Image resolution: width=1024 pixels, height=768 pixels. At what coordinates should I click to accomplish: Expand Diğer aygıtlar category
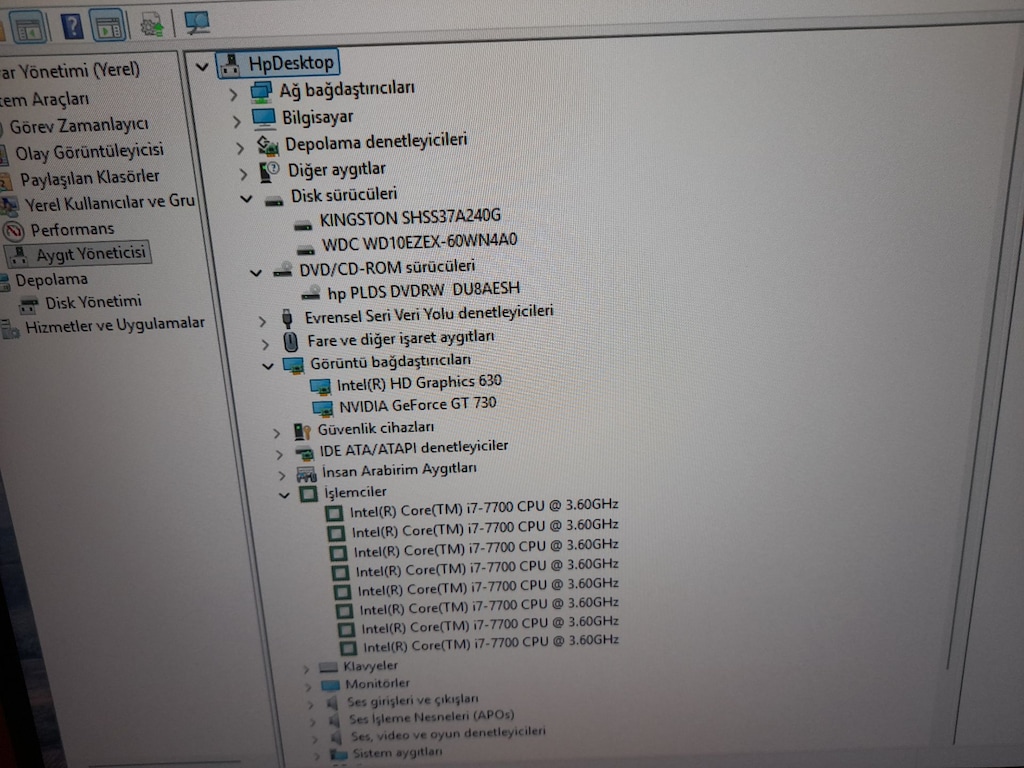(243, 174)
